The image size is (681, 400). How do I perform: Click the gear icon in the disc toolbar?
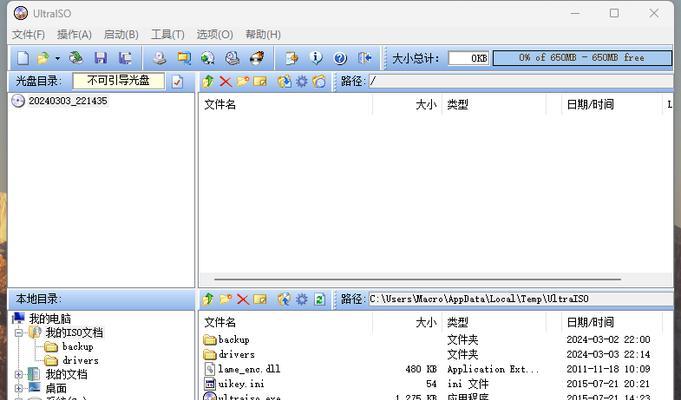point(301,81)
